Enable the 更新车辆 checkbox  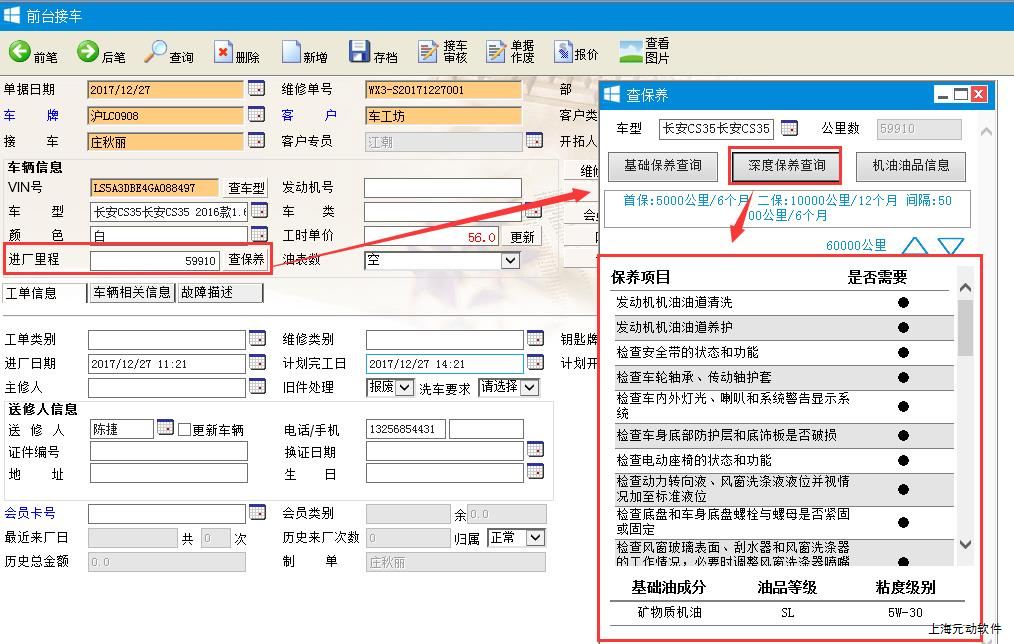(184, 430)
